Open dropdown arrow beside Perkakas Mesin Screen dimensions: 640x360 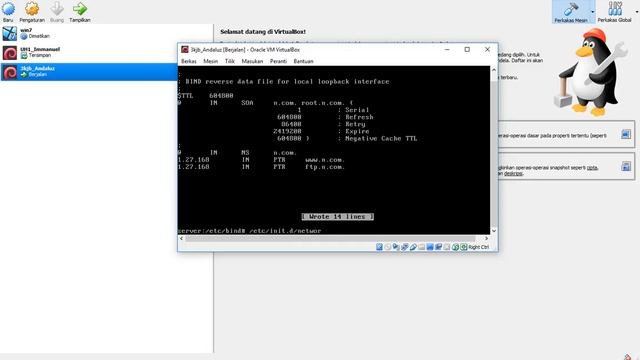593,12
